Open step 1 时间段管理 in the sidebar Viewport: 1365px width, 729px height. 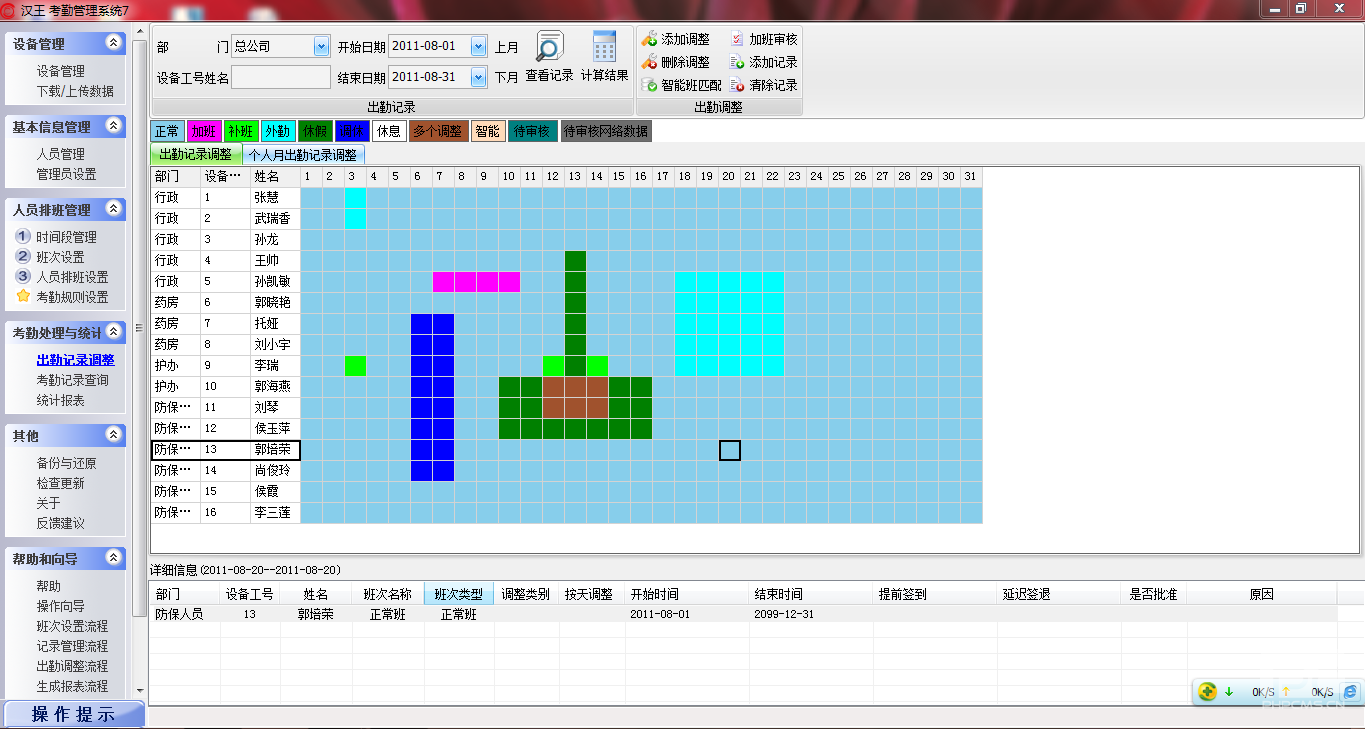pos(66,237)
